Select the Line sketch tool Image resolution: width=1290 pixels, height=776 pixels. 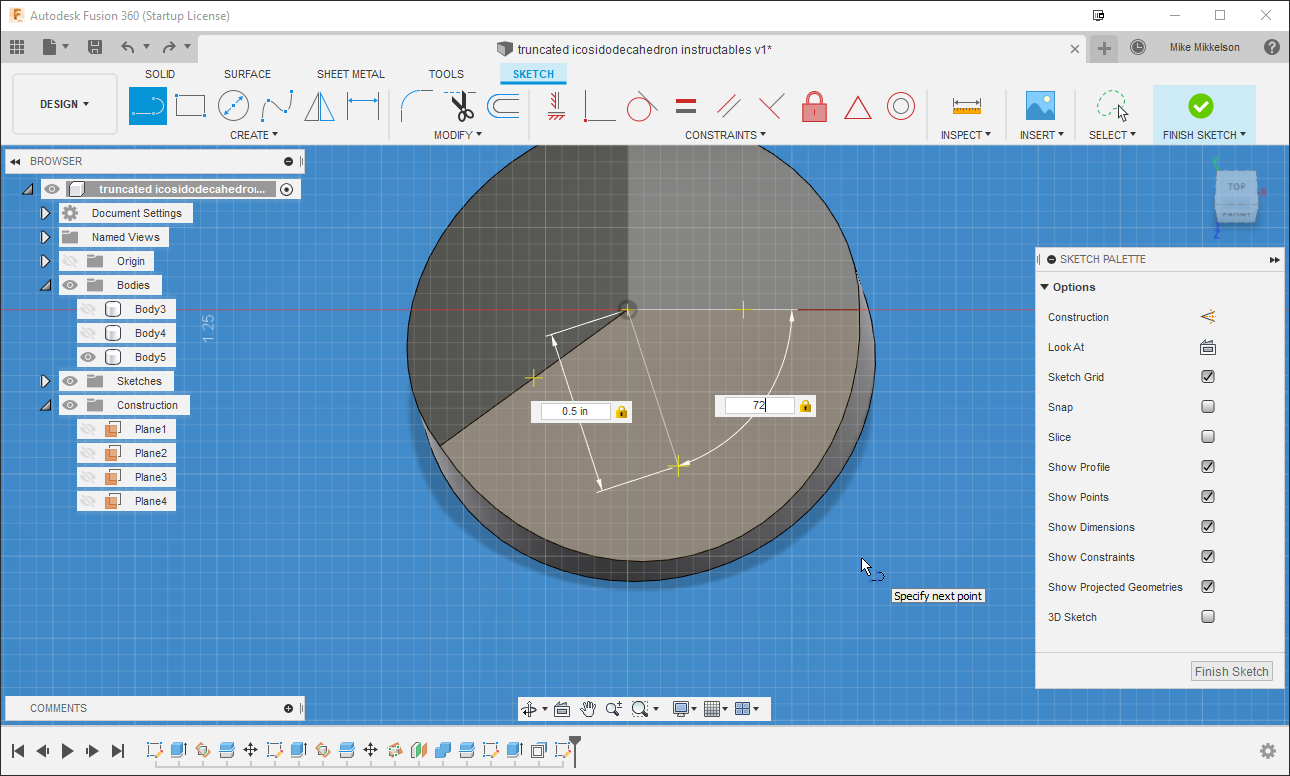(148, 105)
